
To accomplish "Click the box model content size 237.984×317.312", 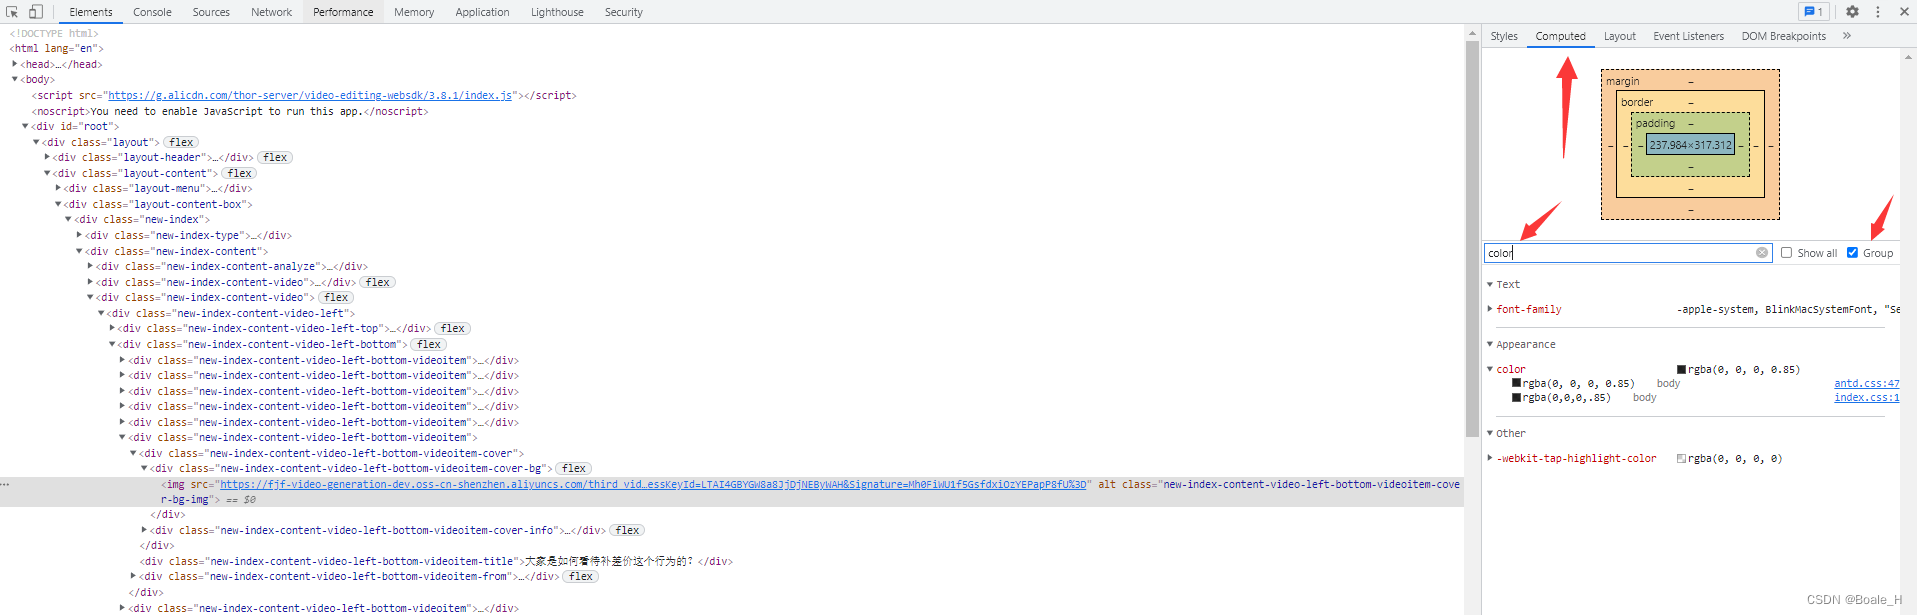I will click(x=1690, y=145).
